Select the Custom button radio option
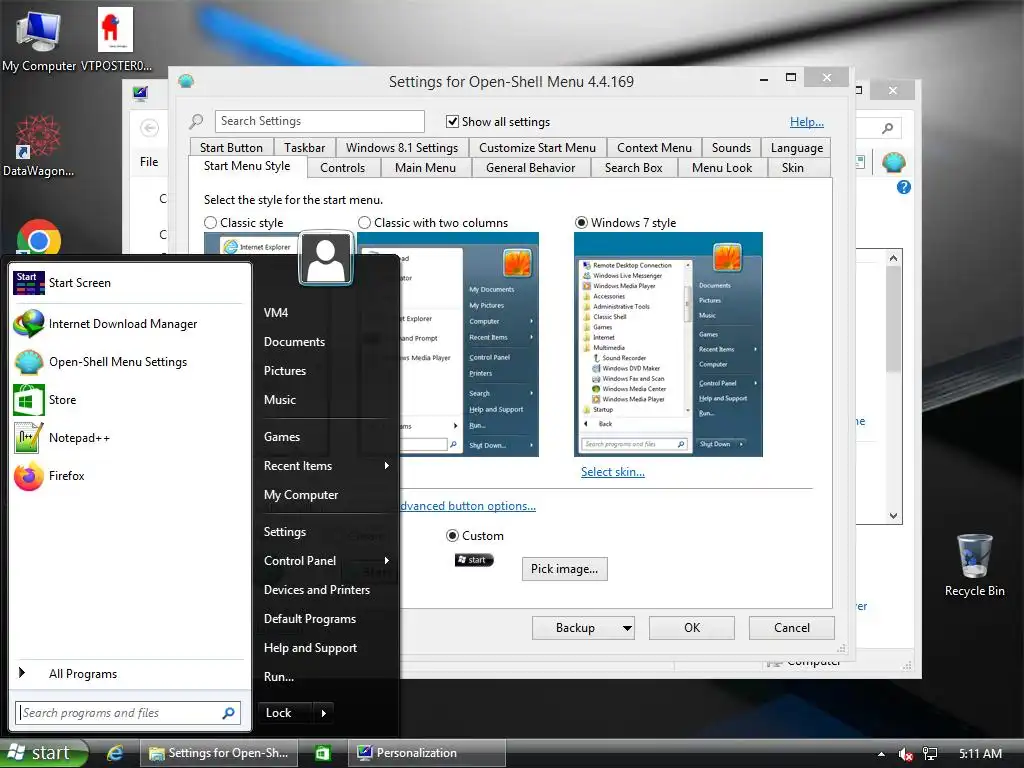1024x768 pixels. 452,536
